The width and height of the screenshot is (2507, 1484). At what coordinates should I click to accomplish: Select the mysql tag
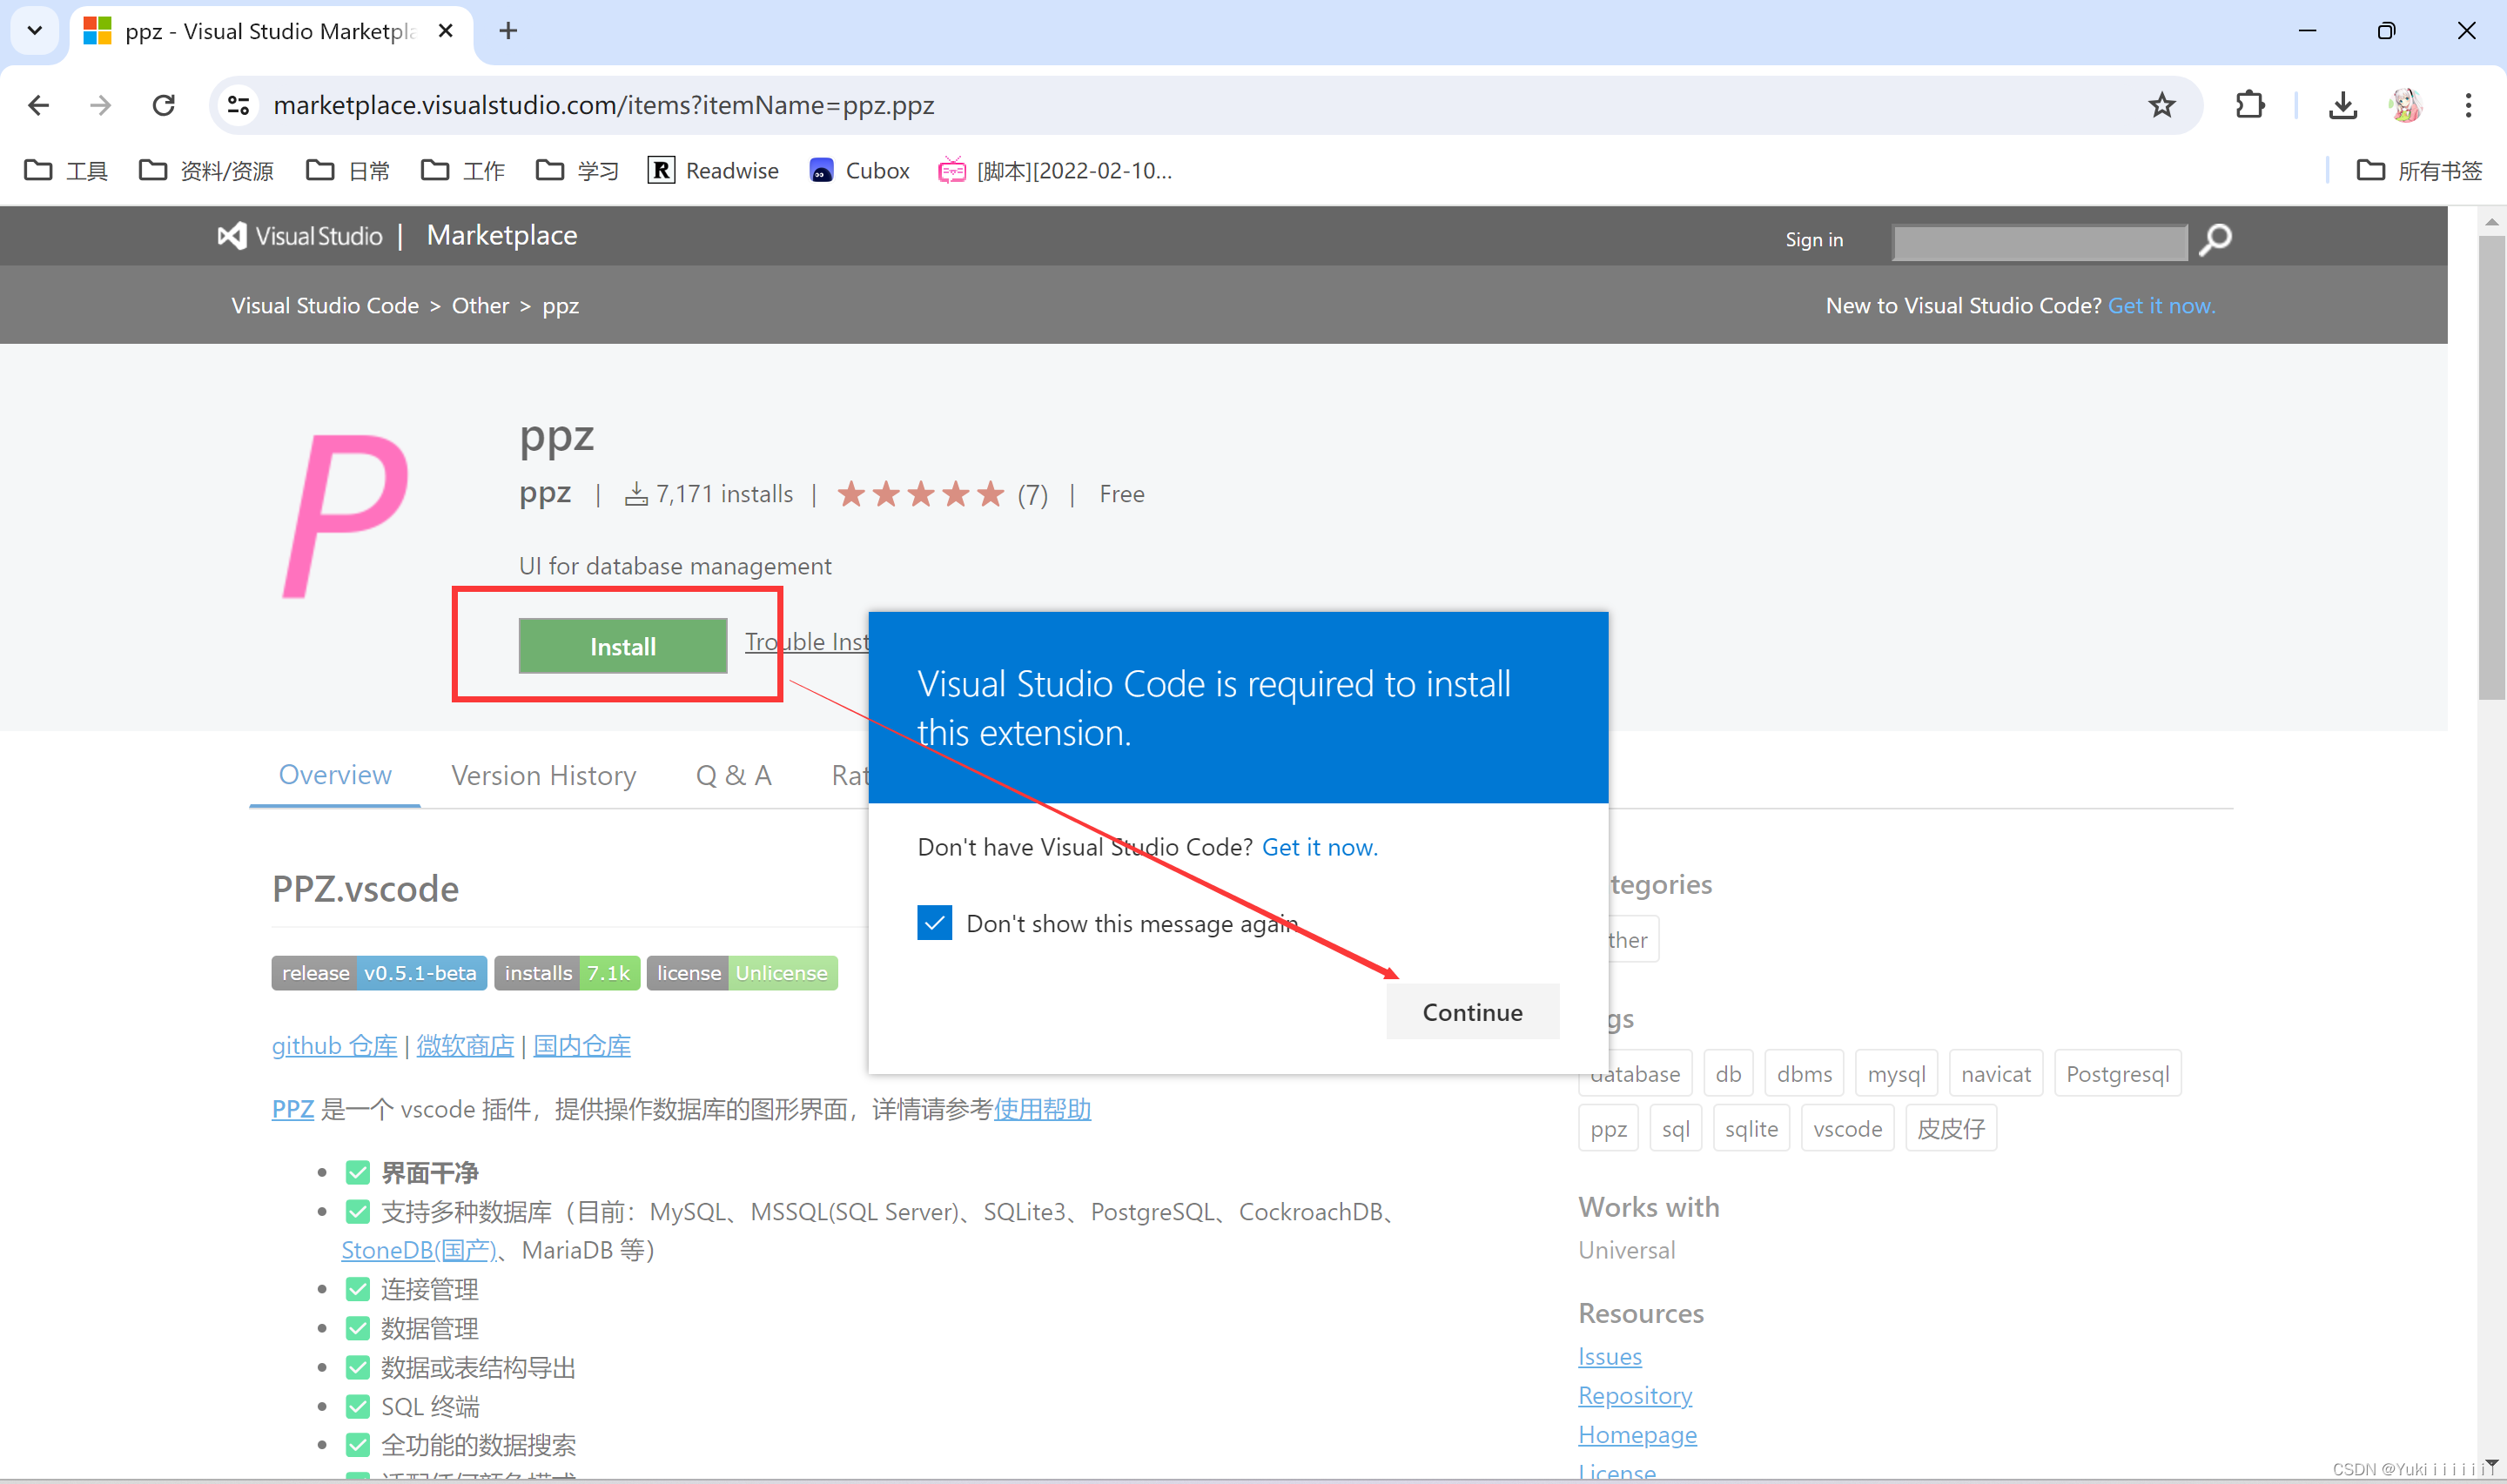click(1896, 1074)
